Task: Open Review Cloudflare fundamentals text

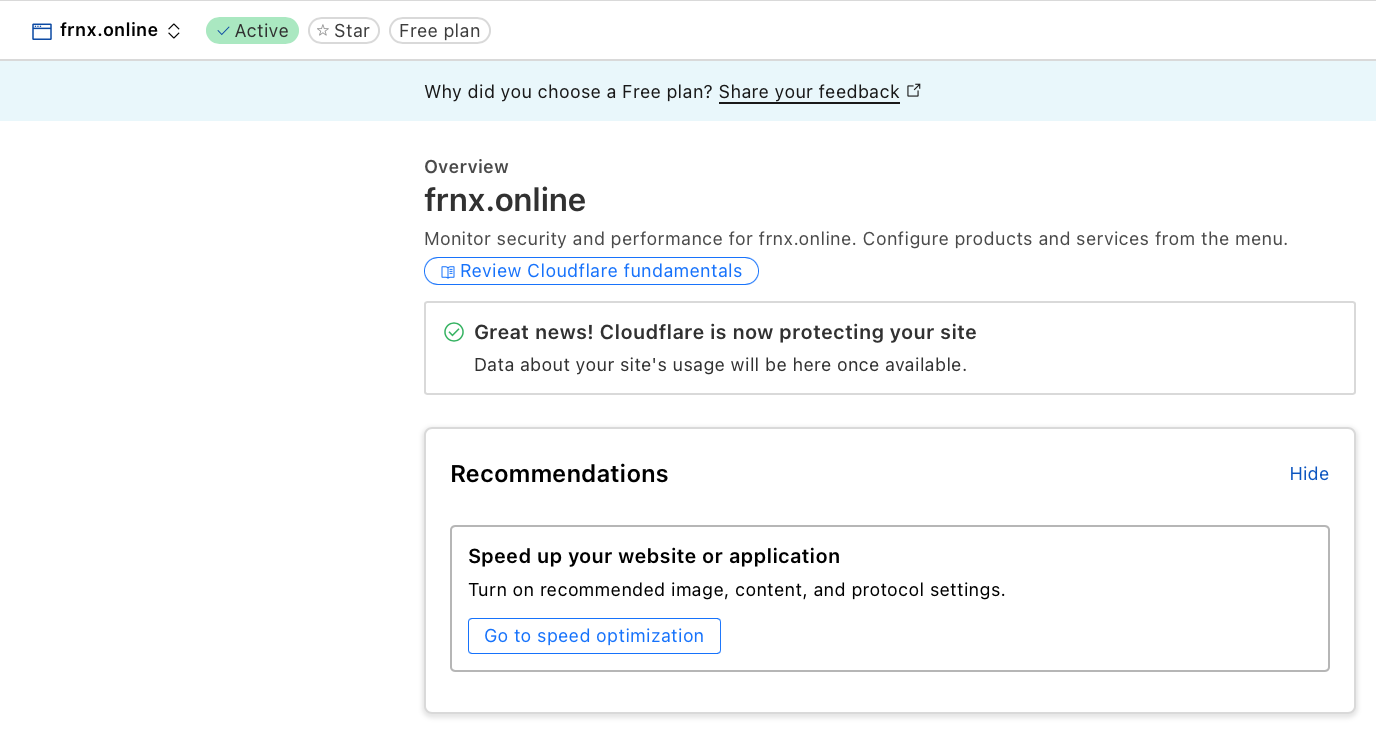Action: pyautogui.click(x=601, y=271)
